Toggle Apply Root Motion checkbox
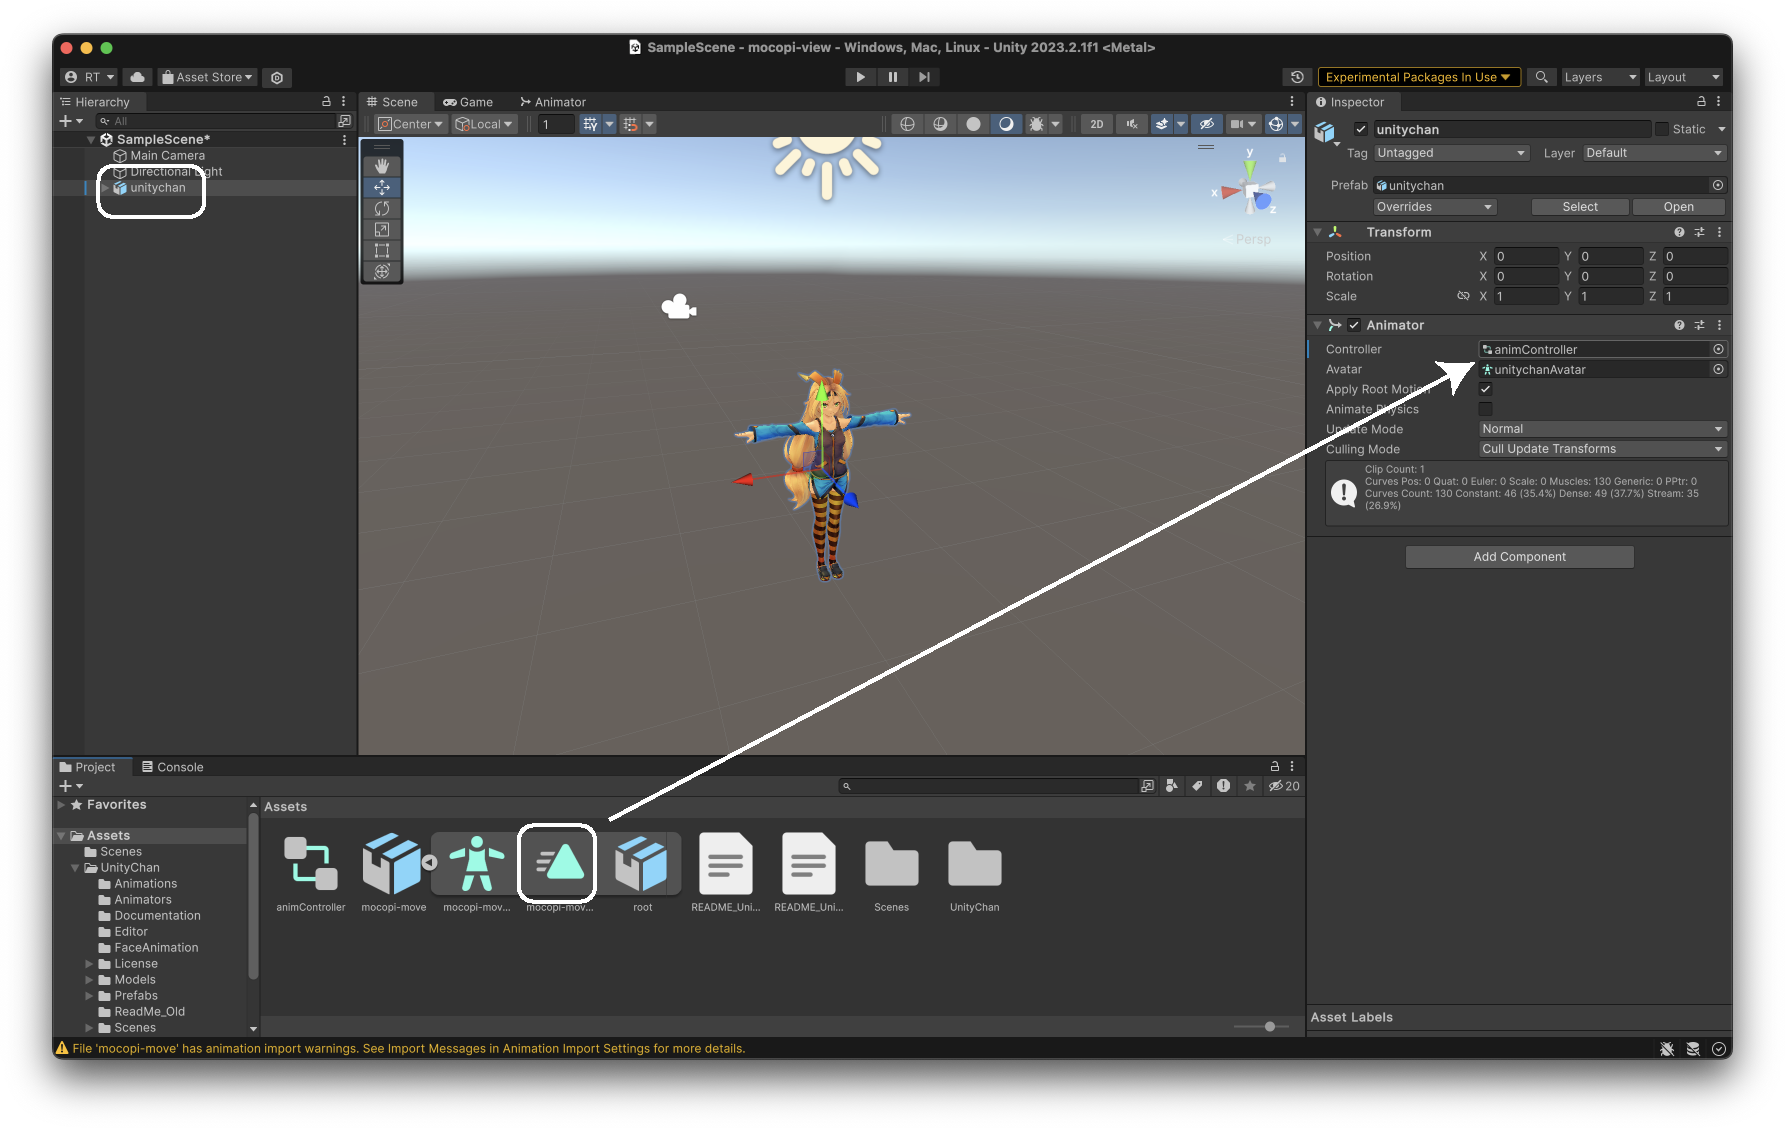 point(1485,389)
